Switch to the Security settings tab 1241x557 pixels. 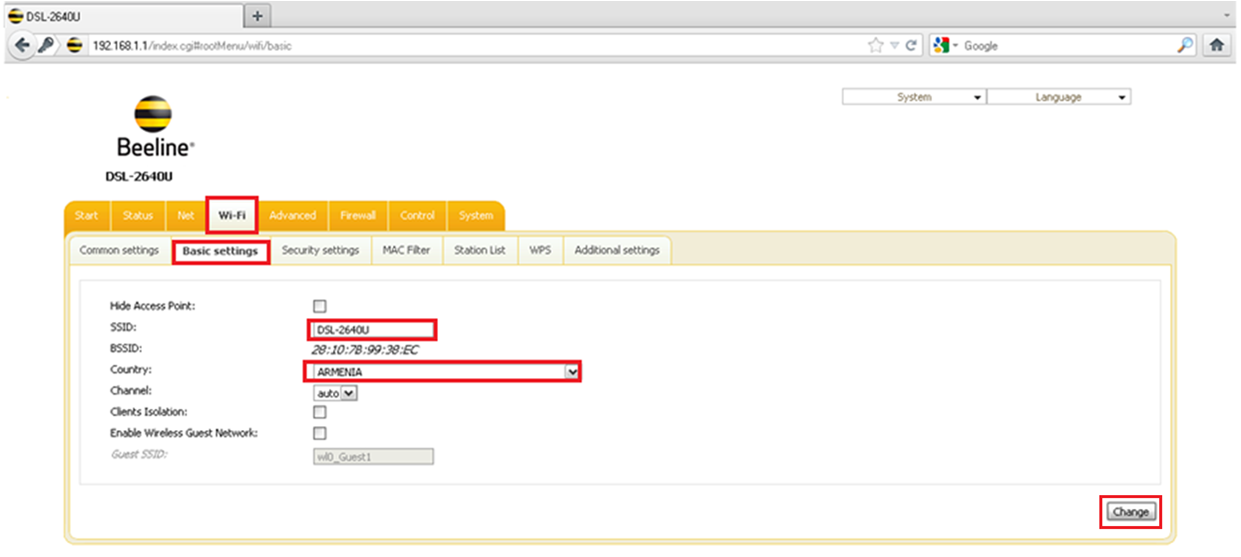click(x=320, y=250)
